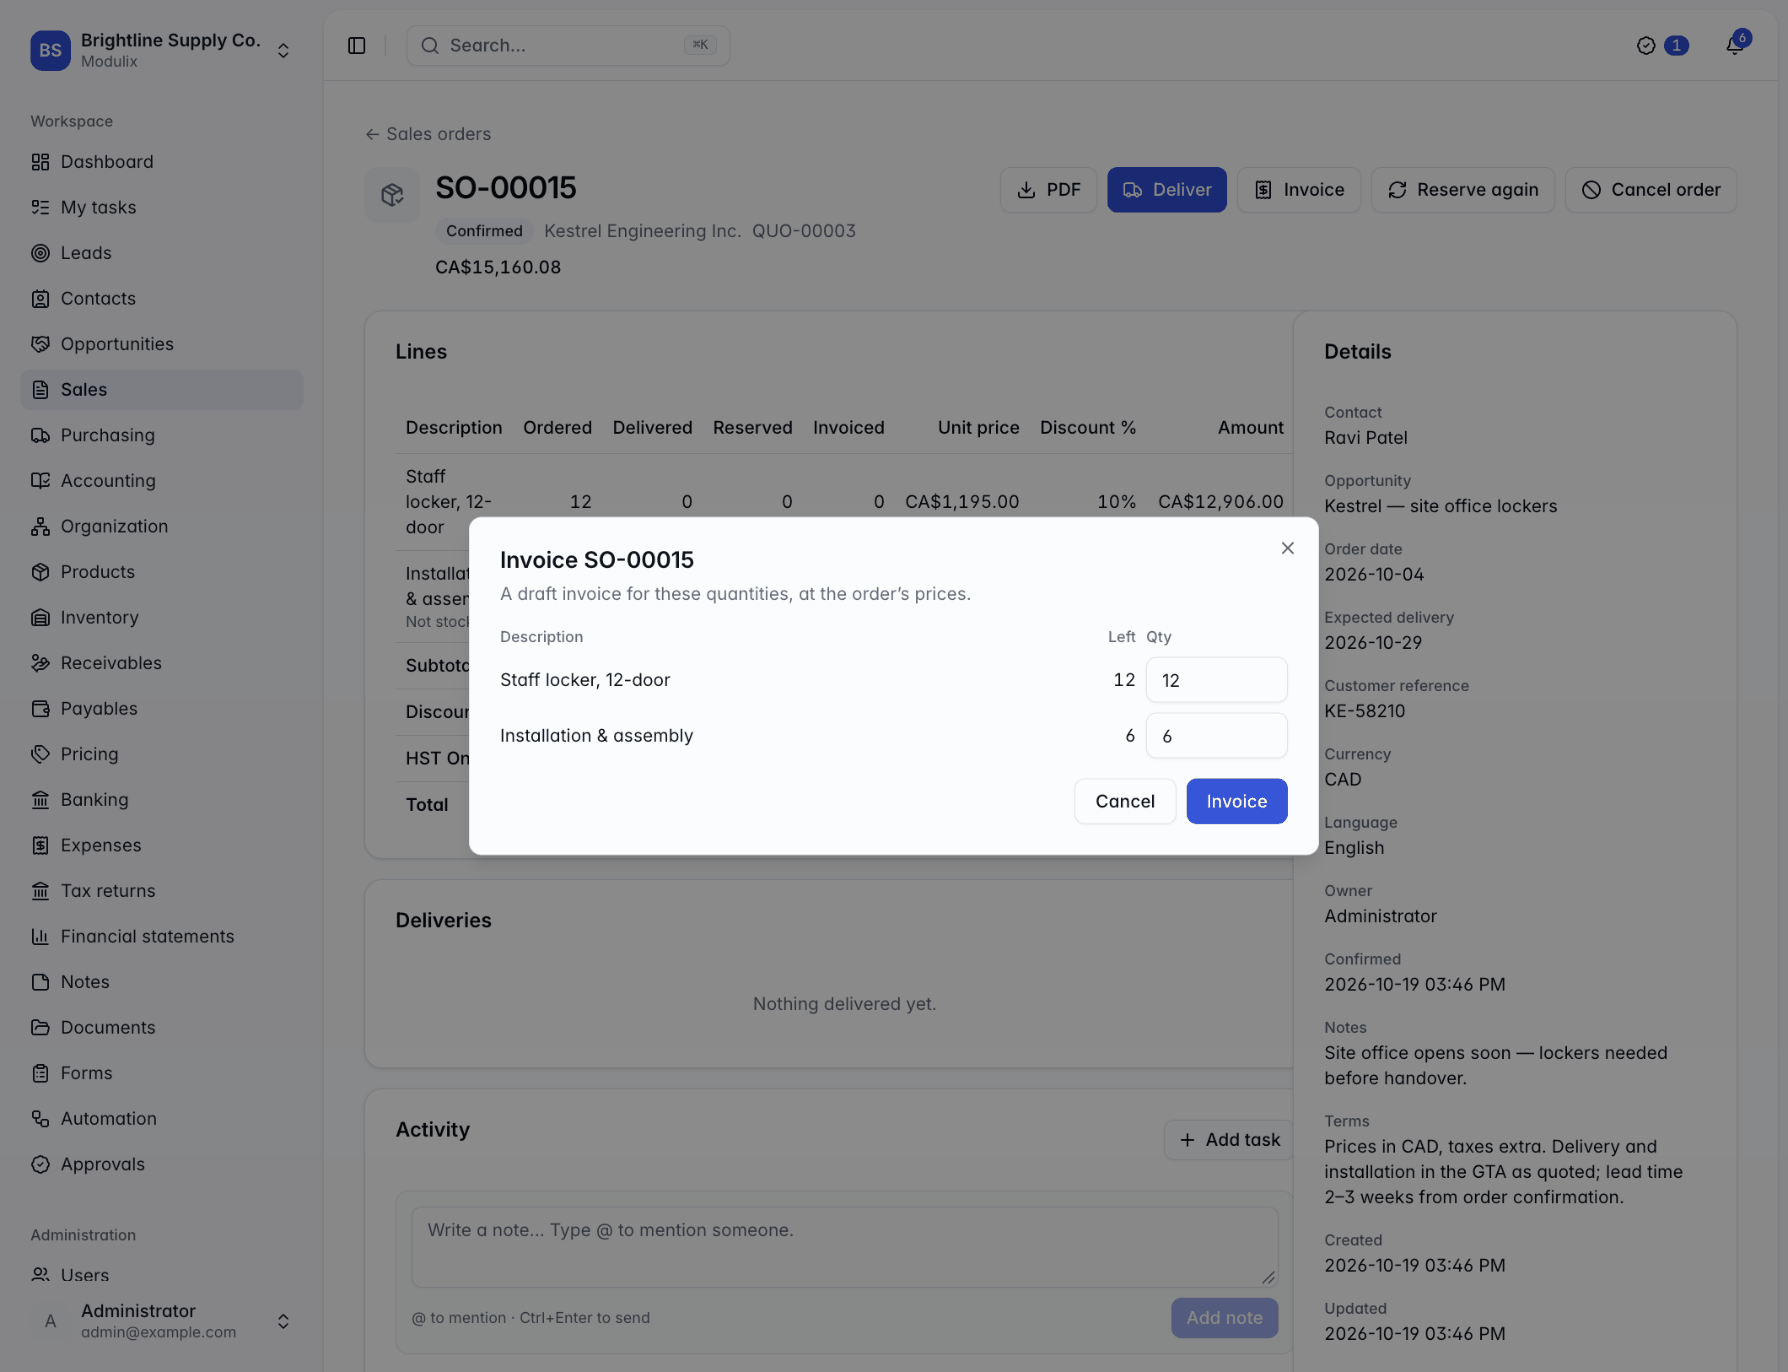1788x1372 pixels.
Task: Click the Add note button
Action: point(1225,1318)
